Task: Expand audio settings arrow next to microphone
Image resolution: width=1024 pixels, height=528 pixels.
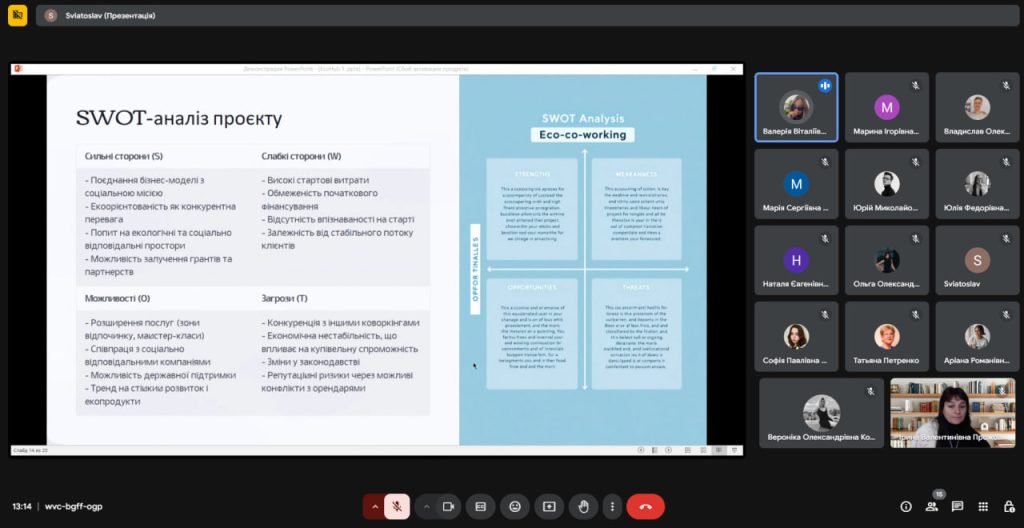Action: coord(375,506)
